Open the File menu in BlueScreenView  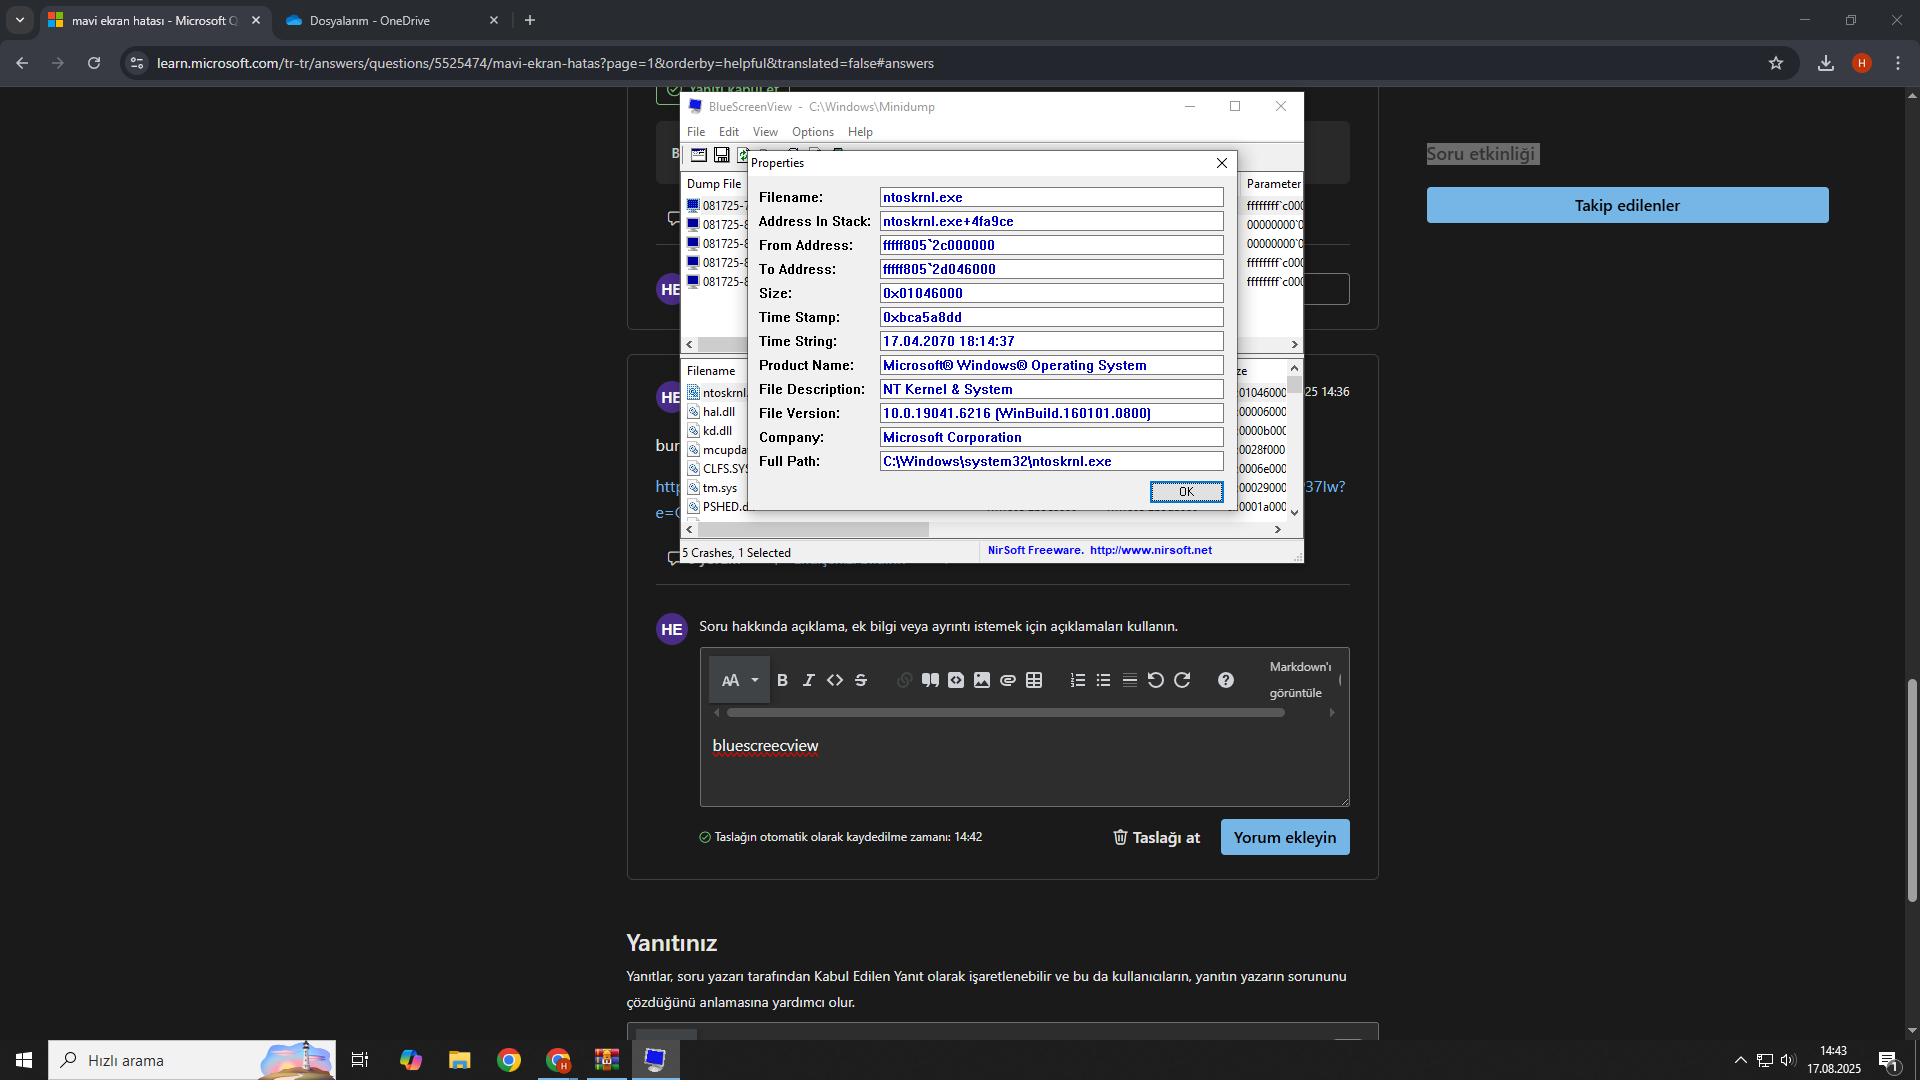tap(696, 132)
